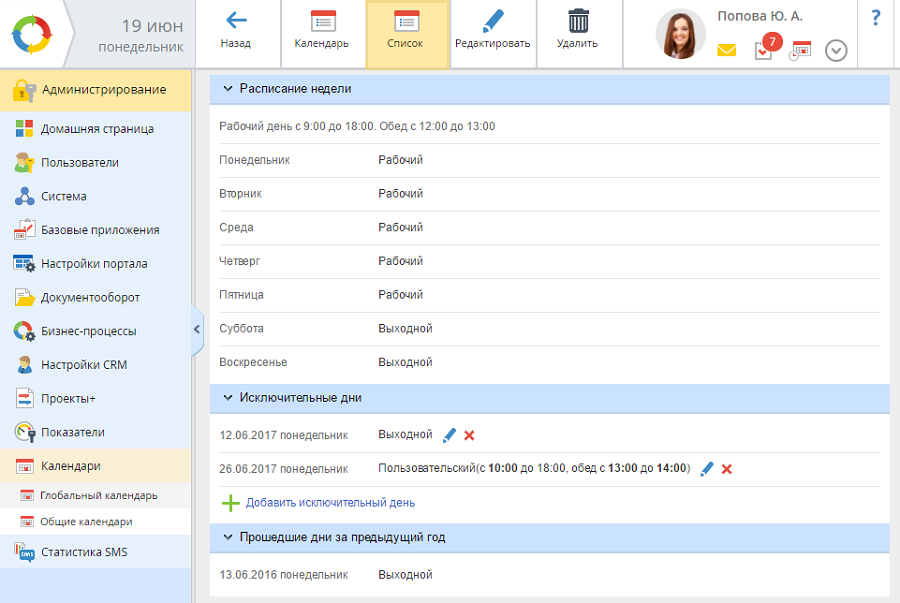The image size is (900, 603).
Task: Open tasks icon with badge 7
Action: (x=765, y=49)
